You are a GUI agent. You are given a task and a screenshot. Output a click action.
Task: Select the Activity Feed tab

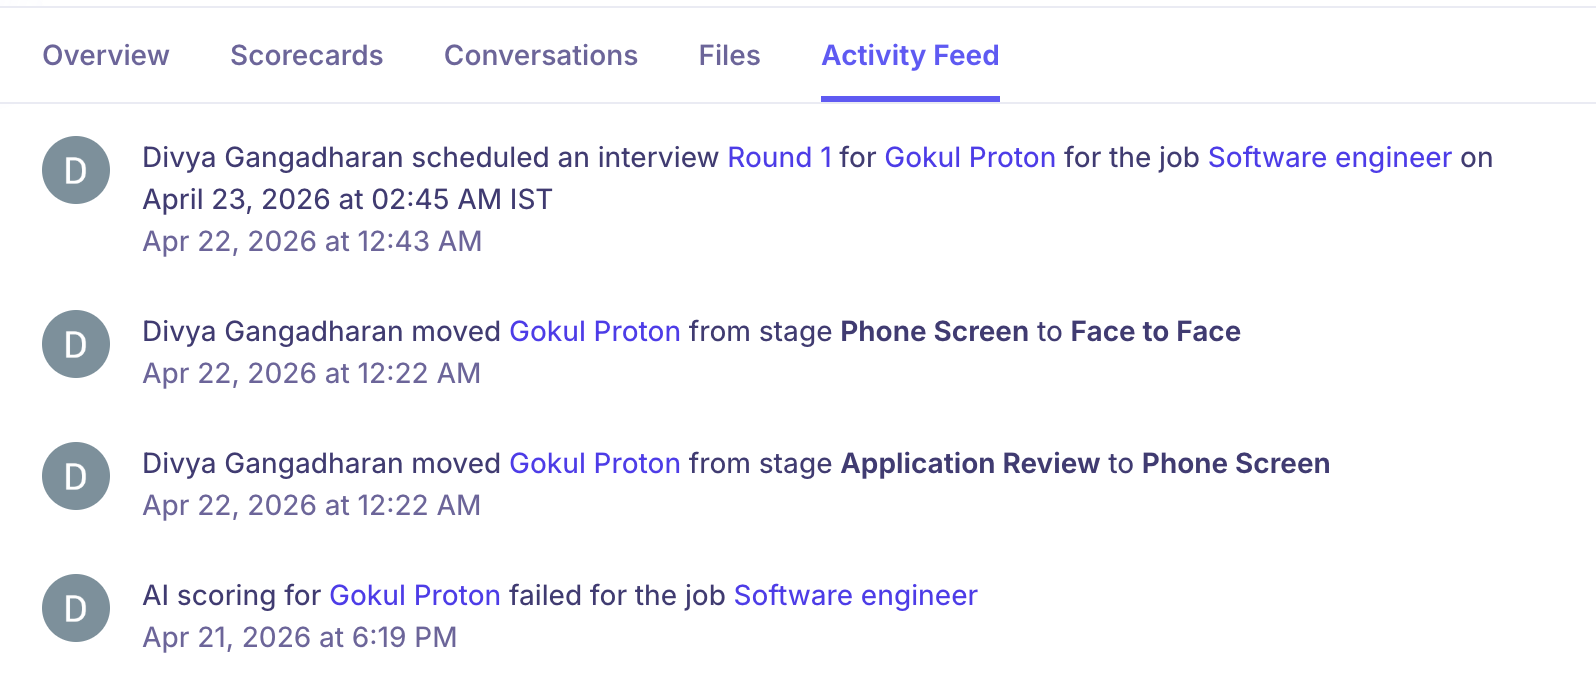point(910,55)
